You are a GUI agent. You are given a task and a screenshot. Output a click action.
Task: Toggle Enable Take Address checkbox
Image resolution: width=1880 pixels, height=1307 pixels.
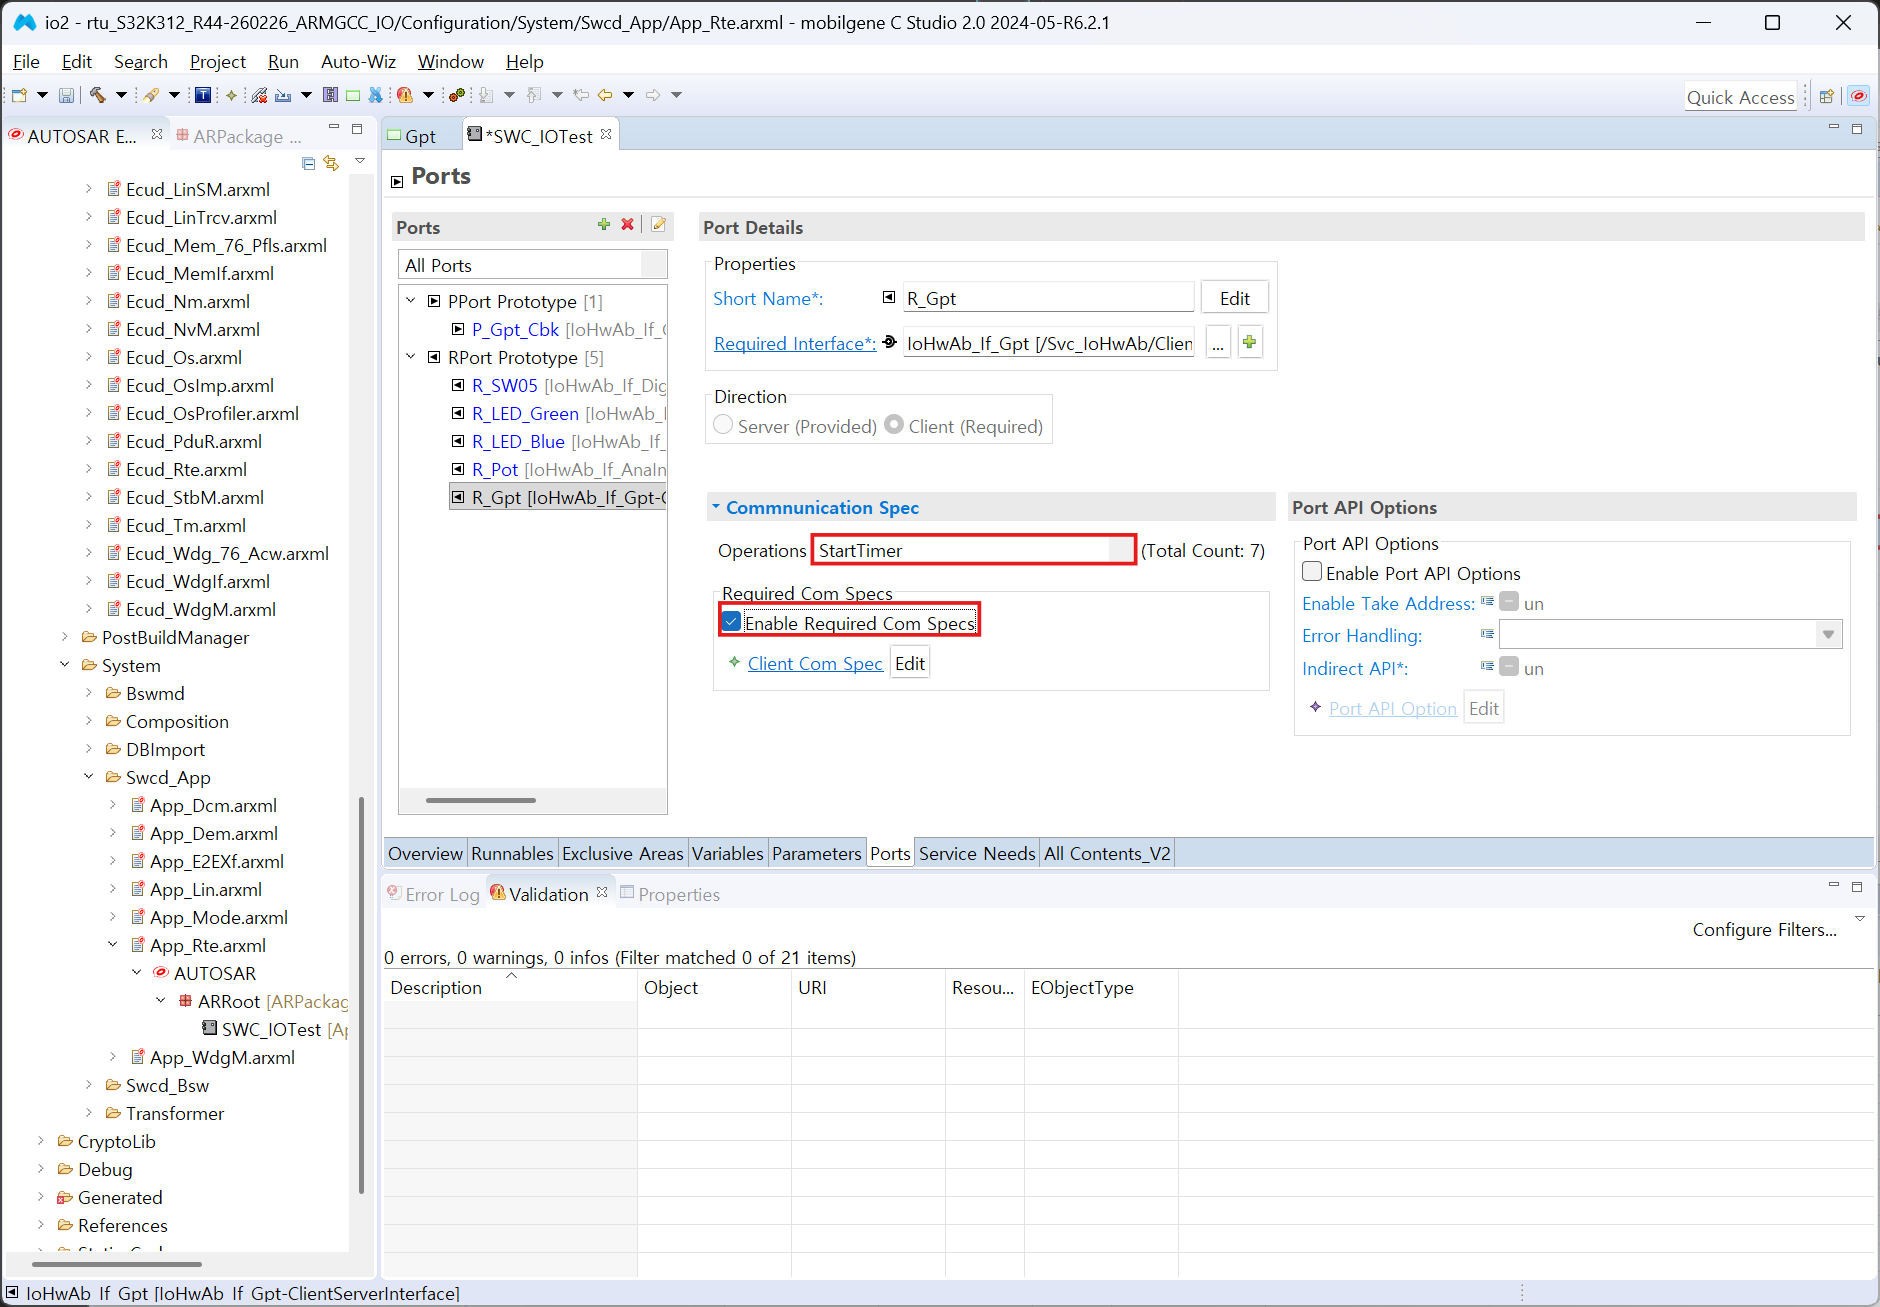tap(1509, 602)
